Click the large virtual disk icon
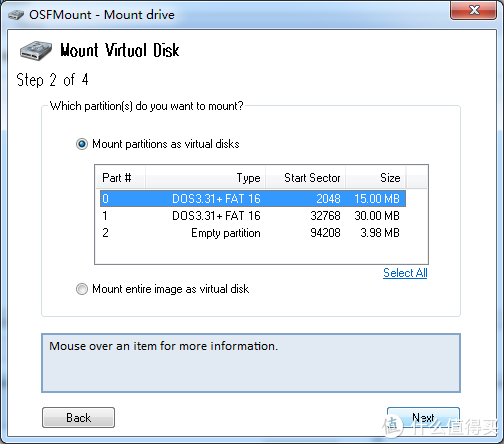 [36, 50]
